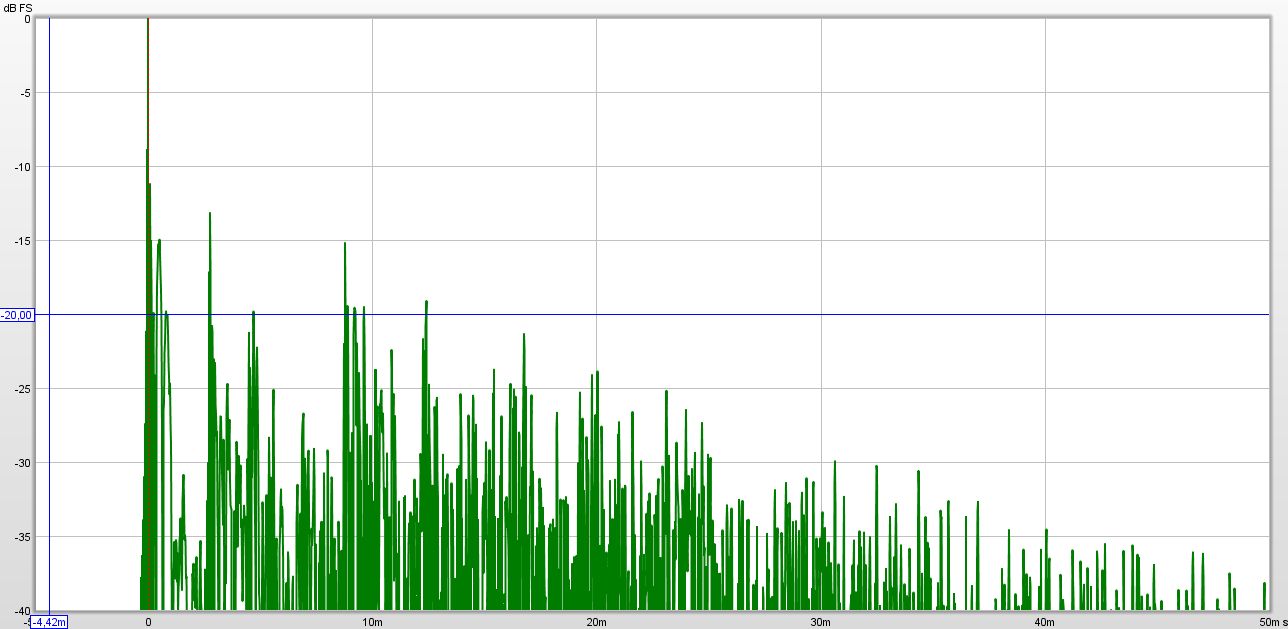
Task: Click the "30m" time axis label
Action: point(820,622)
